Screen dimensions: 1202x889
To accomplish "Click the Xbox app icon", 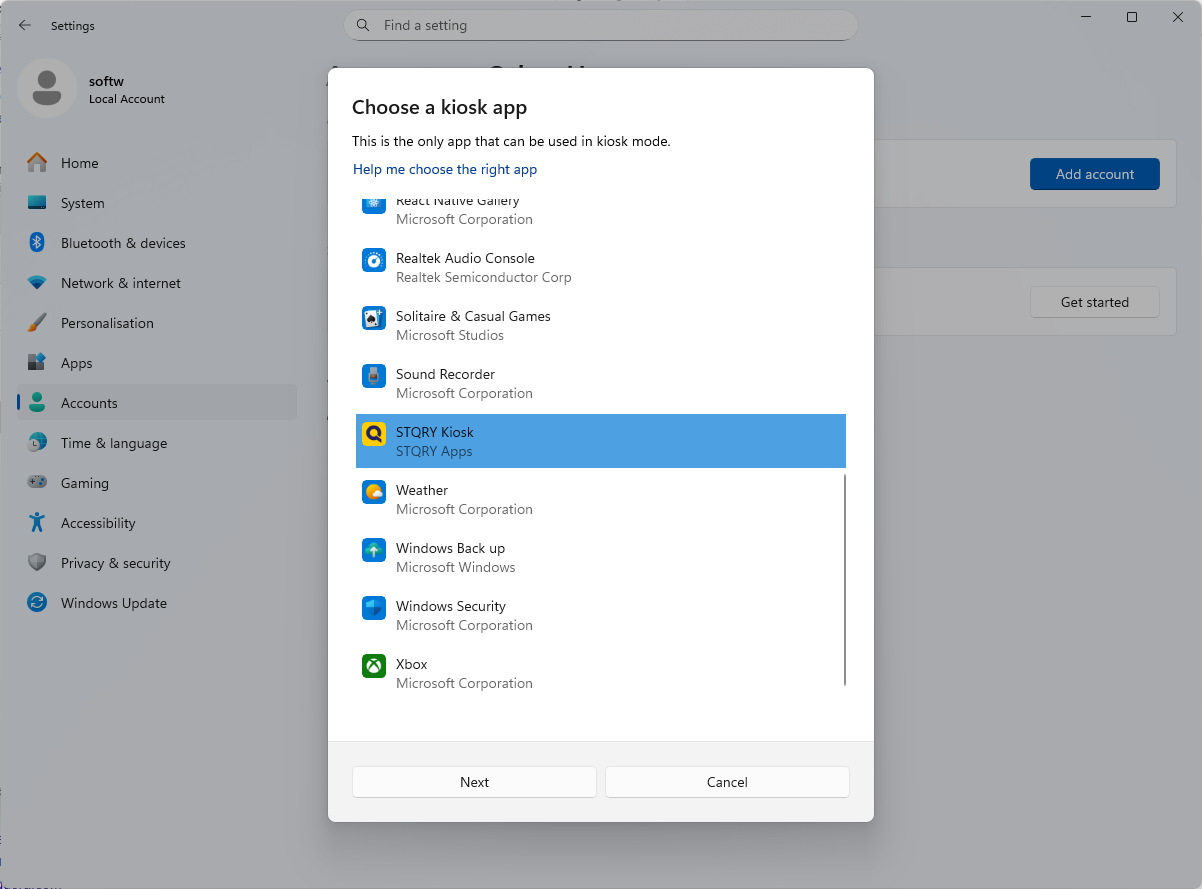I will click(374, 666).
